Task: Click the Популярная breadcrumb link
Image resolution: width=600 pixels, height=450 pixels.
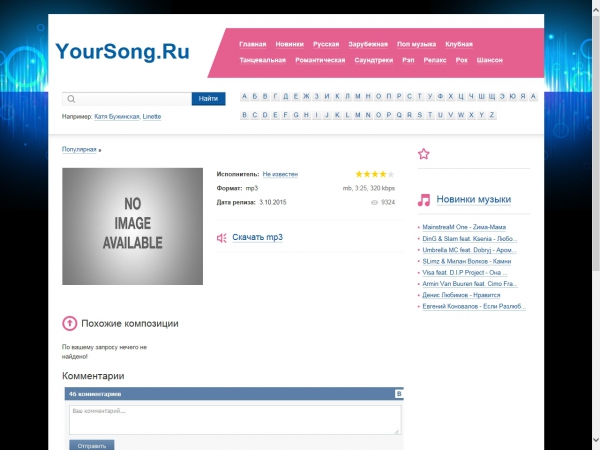Action: 79,149
